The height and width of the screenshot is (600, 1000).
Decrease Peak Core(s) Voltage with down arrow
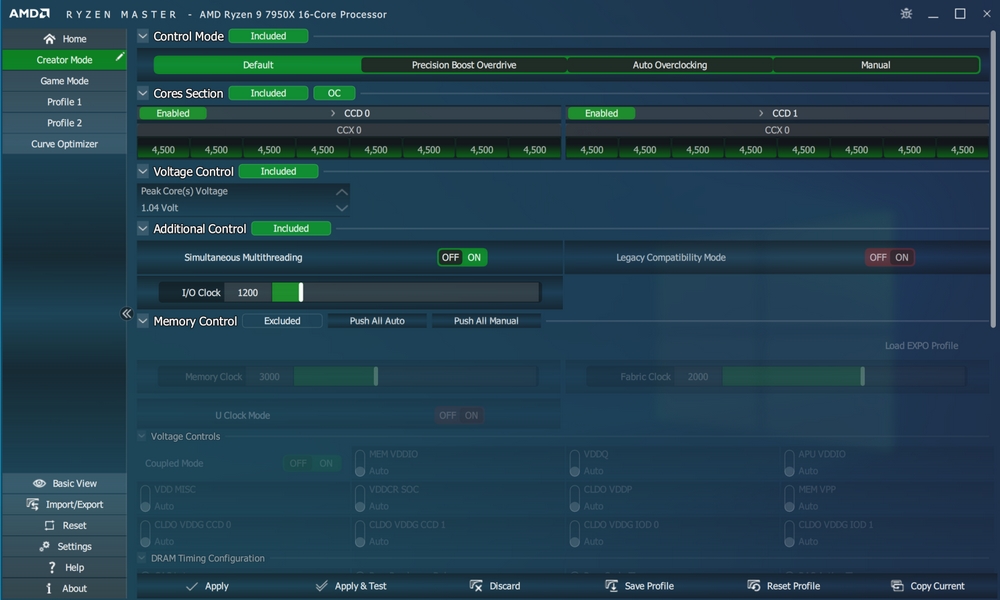coord(342,208)
